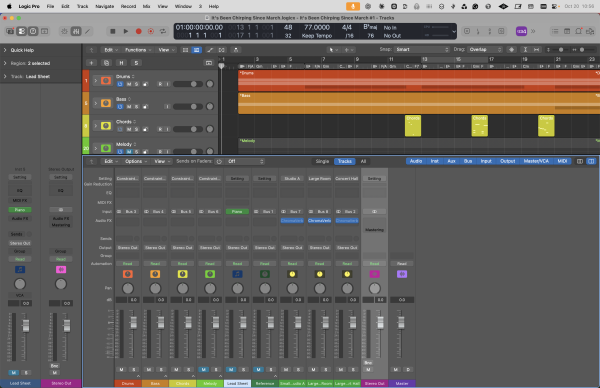Open the Track menu in menu bar
This screenshot has height=388, width=600.
click(82, 7)
